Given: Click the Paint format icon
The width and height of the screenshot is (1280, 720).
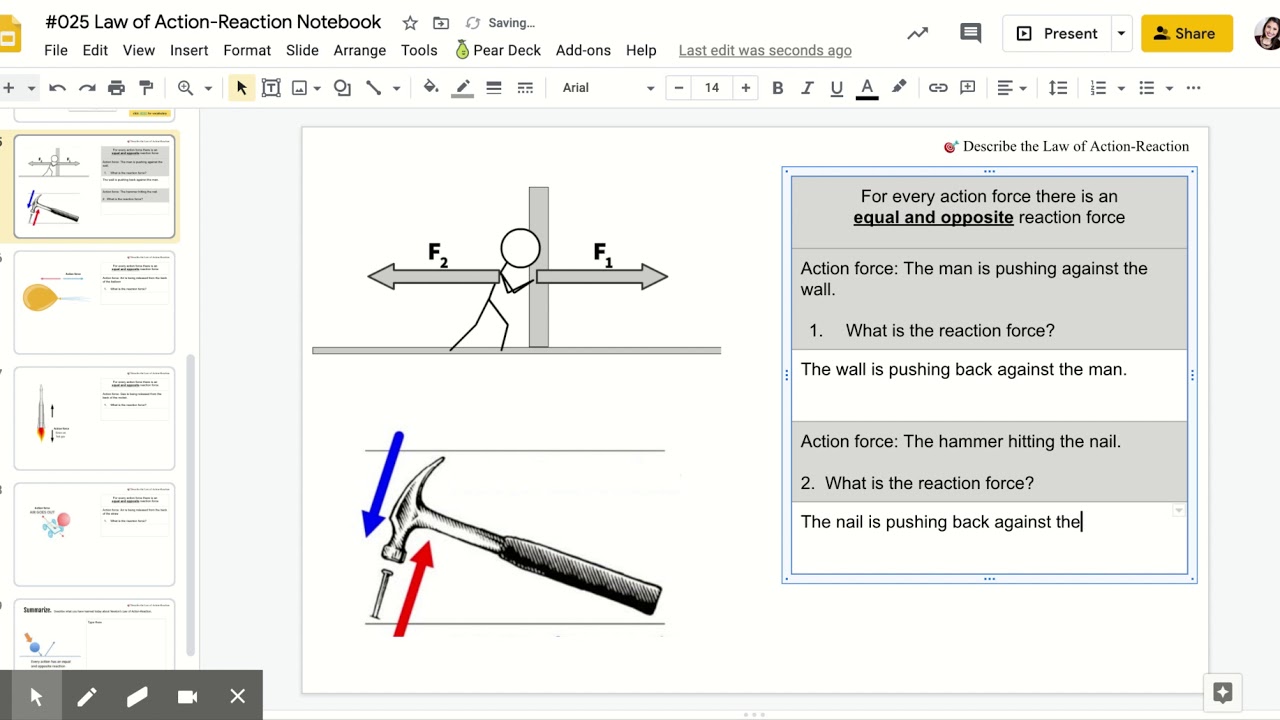Looking at the screenshot, I should (x=146, y=88).
